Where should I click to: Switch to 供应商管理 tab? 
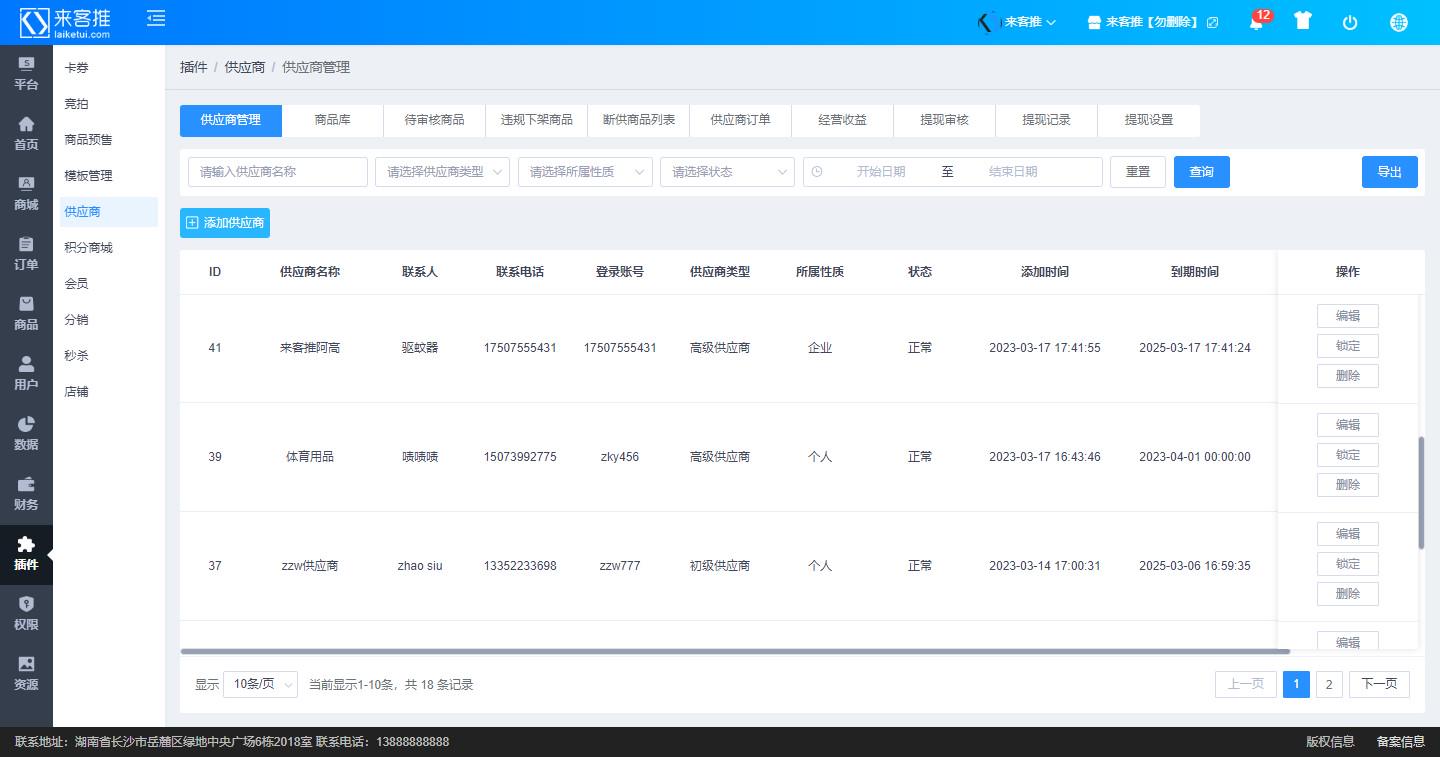(x=230, y=120)
